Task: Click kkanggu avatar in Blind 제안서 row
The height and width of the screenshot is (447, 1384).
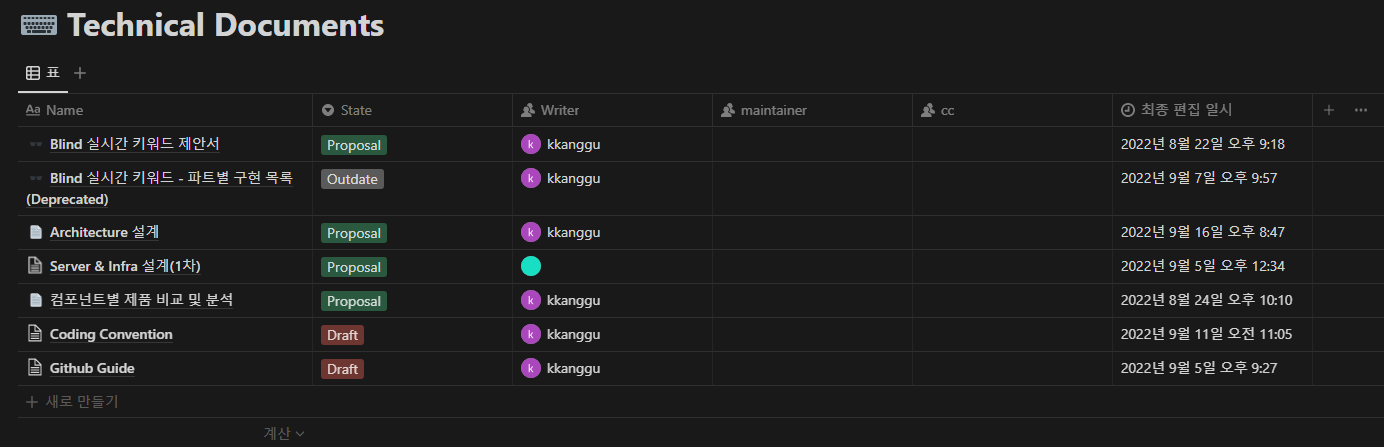Action: point(531,144)
